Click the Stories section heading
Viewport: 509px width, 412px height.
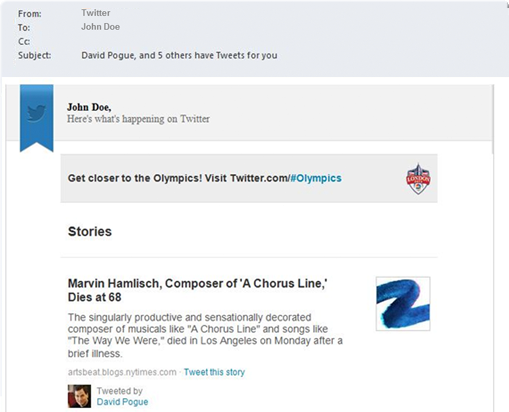90,231
